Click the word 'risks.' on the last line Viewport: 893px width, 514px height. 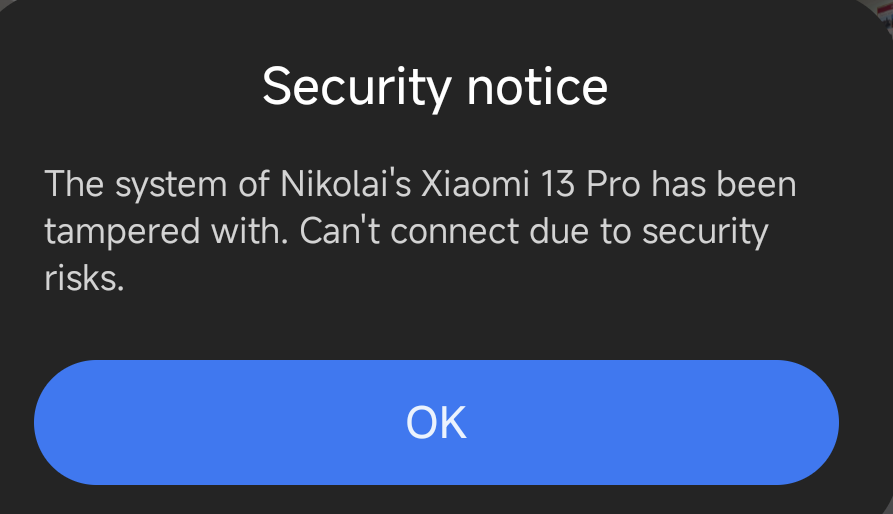[84, 278]
